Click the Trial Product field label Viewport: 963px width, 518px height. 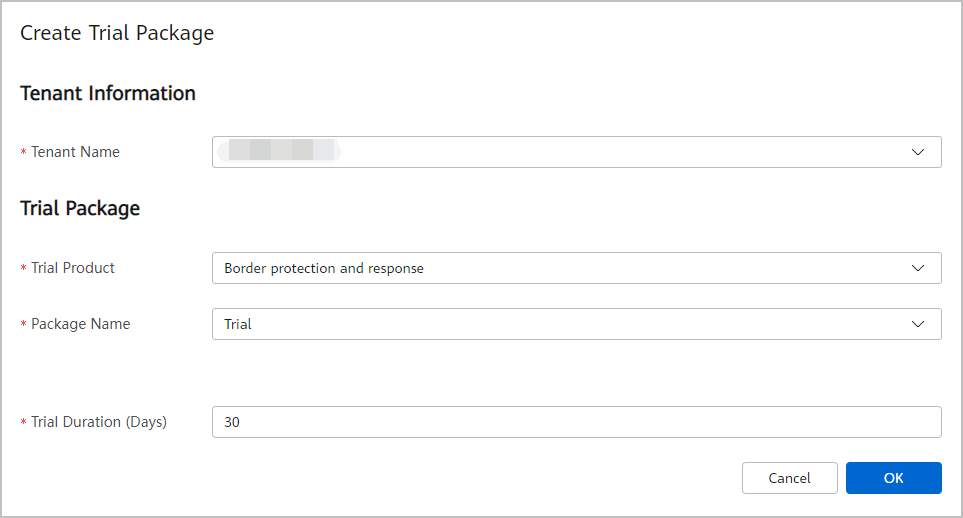tap(73, 268)
